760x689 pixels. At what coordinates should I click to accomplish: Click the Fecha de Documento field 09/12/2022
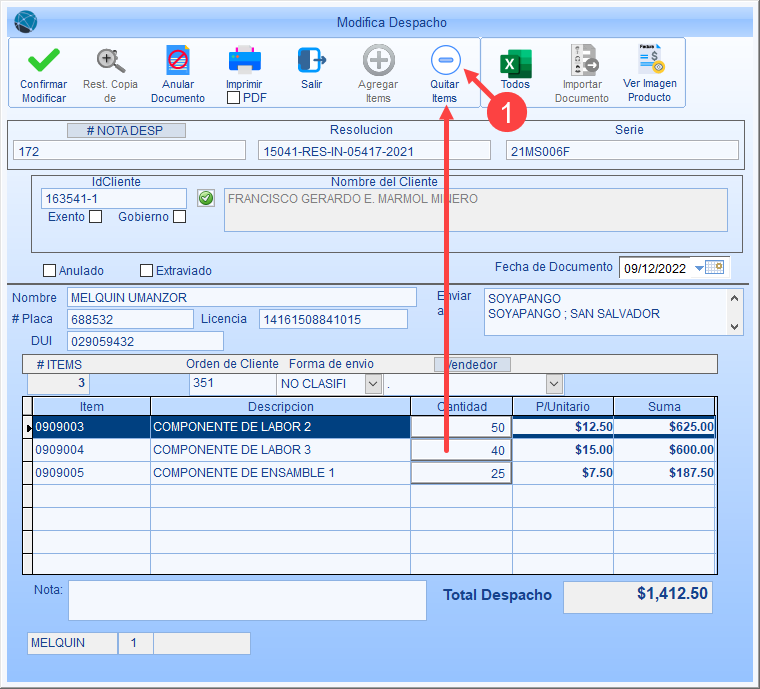pyautogui.click(x=655, y=268)
